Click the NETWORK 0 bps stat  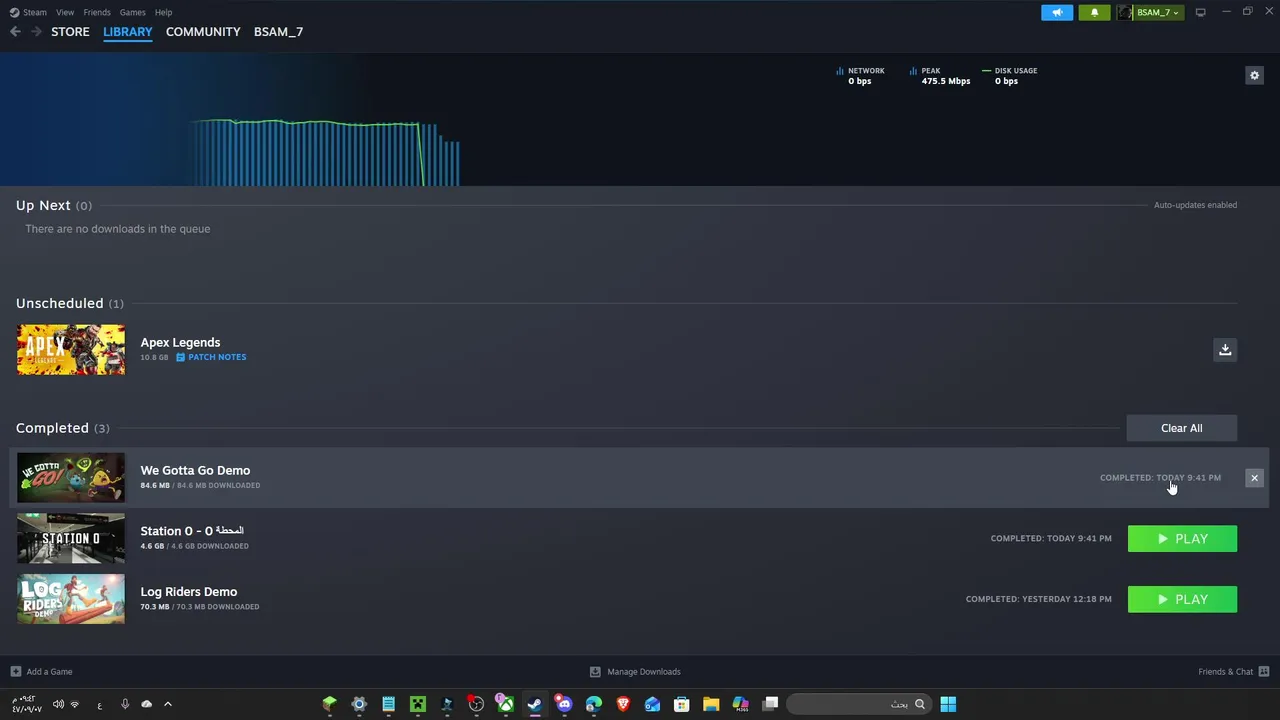[x=860, y=76]
